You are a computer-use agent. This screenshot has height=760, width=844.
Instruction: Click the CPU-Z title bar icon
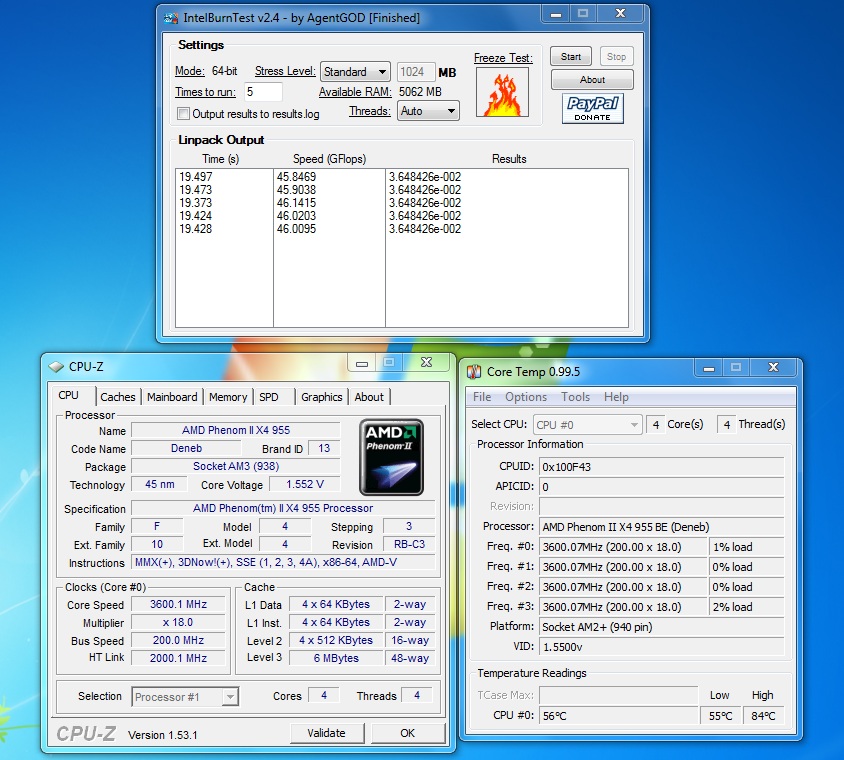[56, 367]
